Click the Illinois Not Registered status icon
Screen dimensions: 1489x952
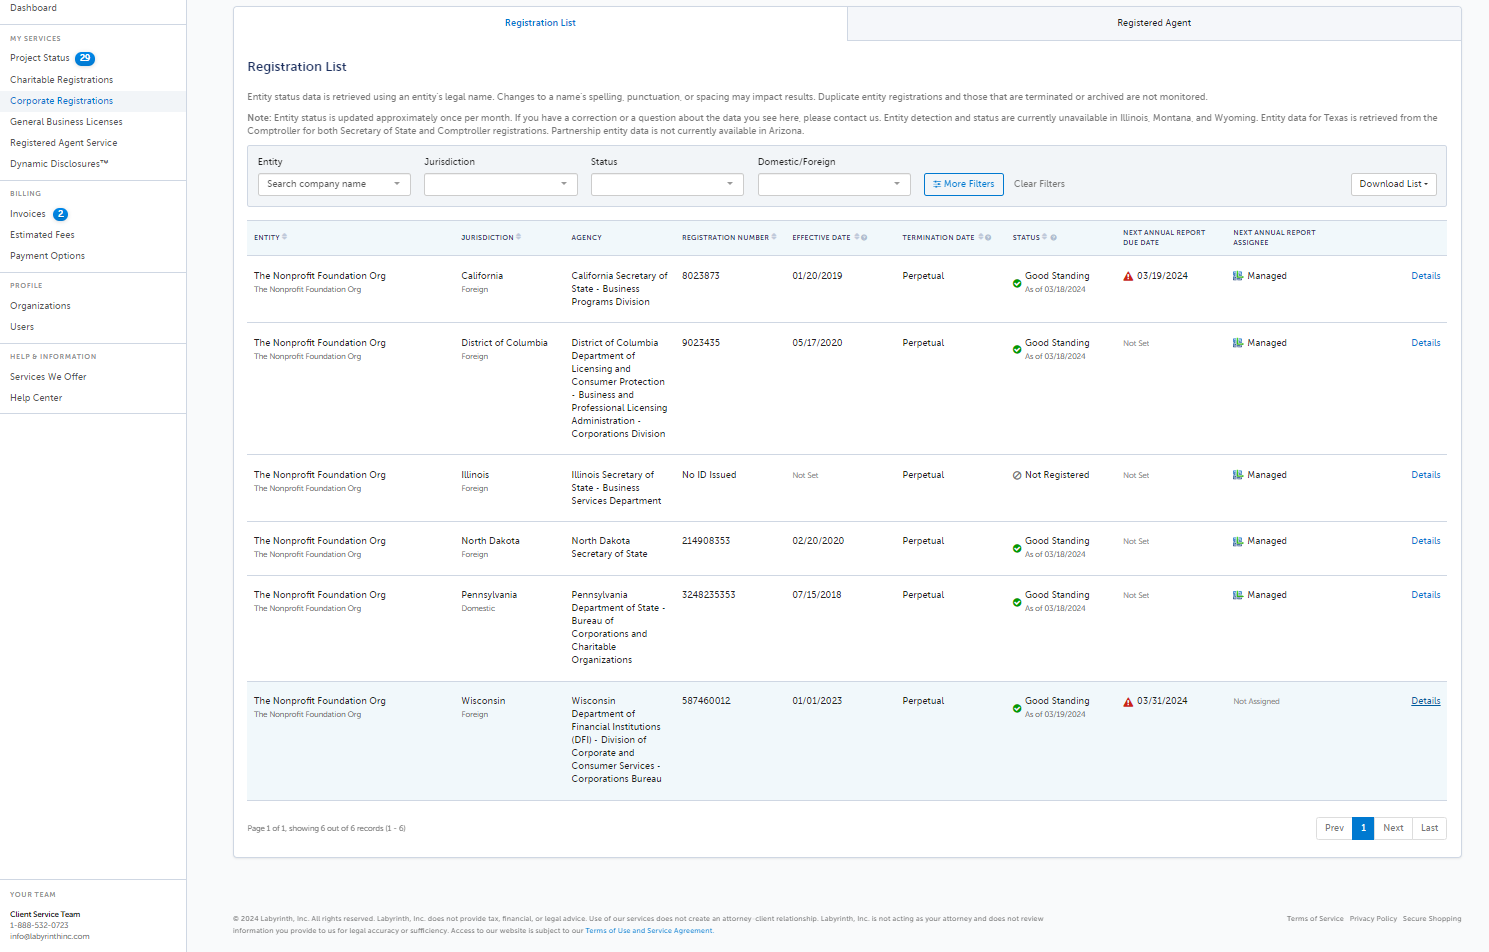click(x=1017, y=476)
